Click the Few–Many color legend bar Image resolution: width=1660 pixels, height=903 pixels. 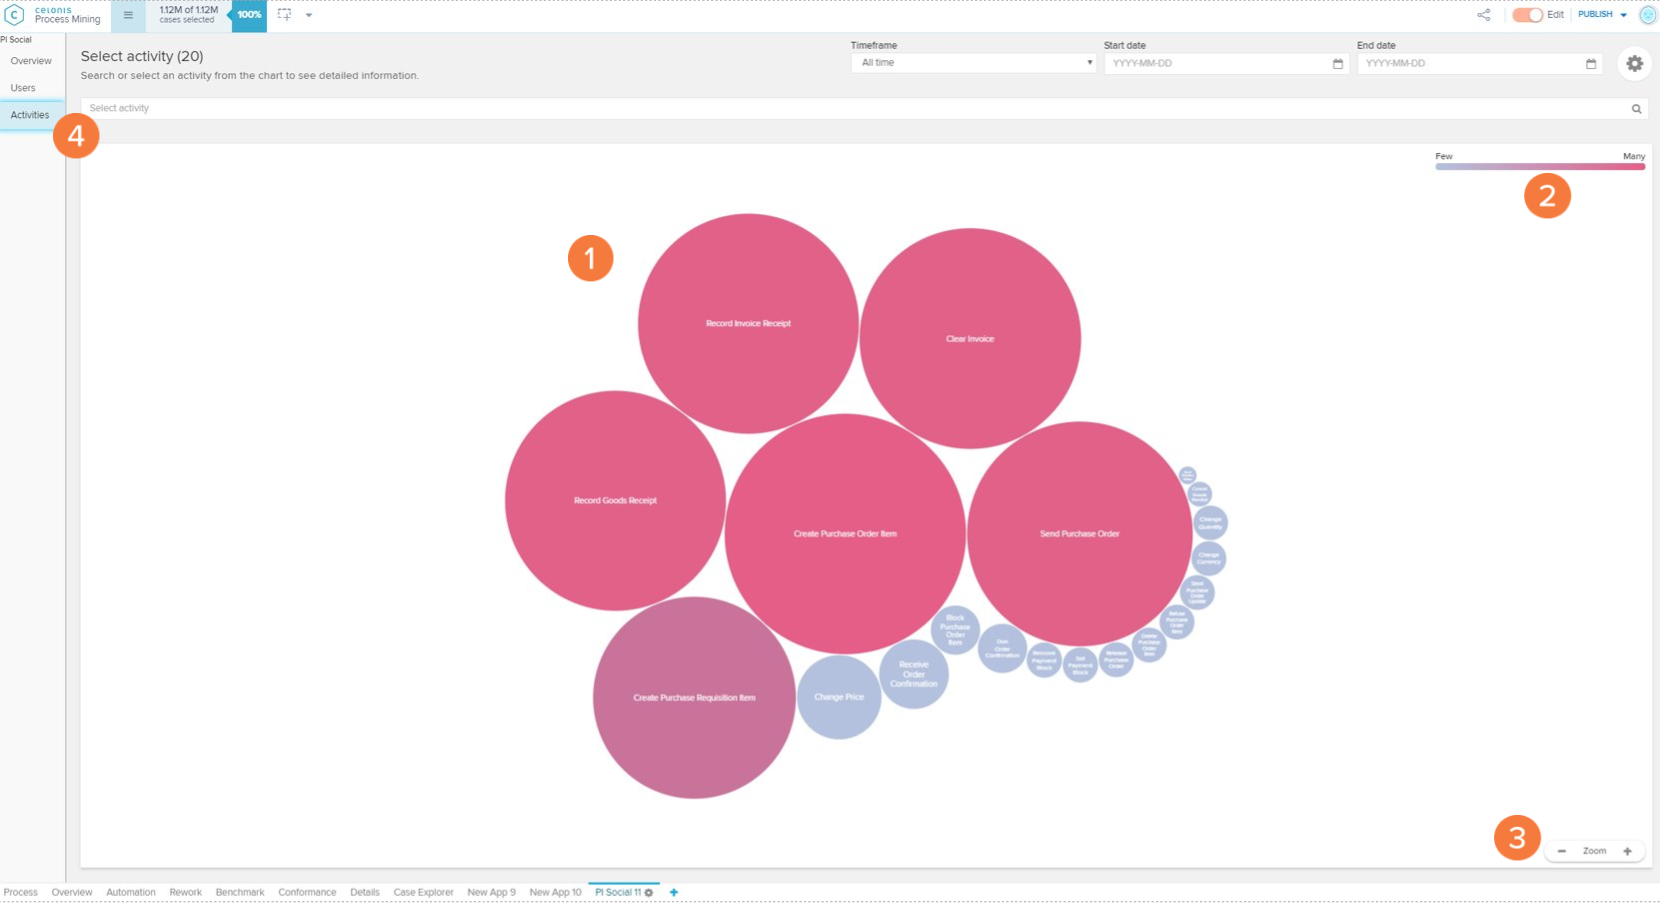point(1540,166)
